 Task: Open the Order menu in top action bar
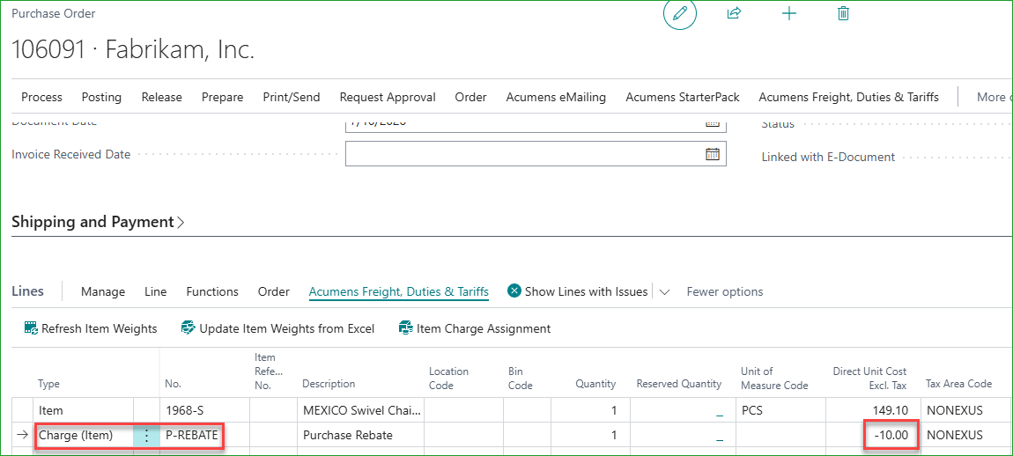coord(470,97)
